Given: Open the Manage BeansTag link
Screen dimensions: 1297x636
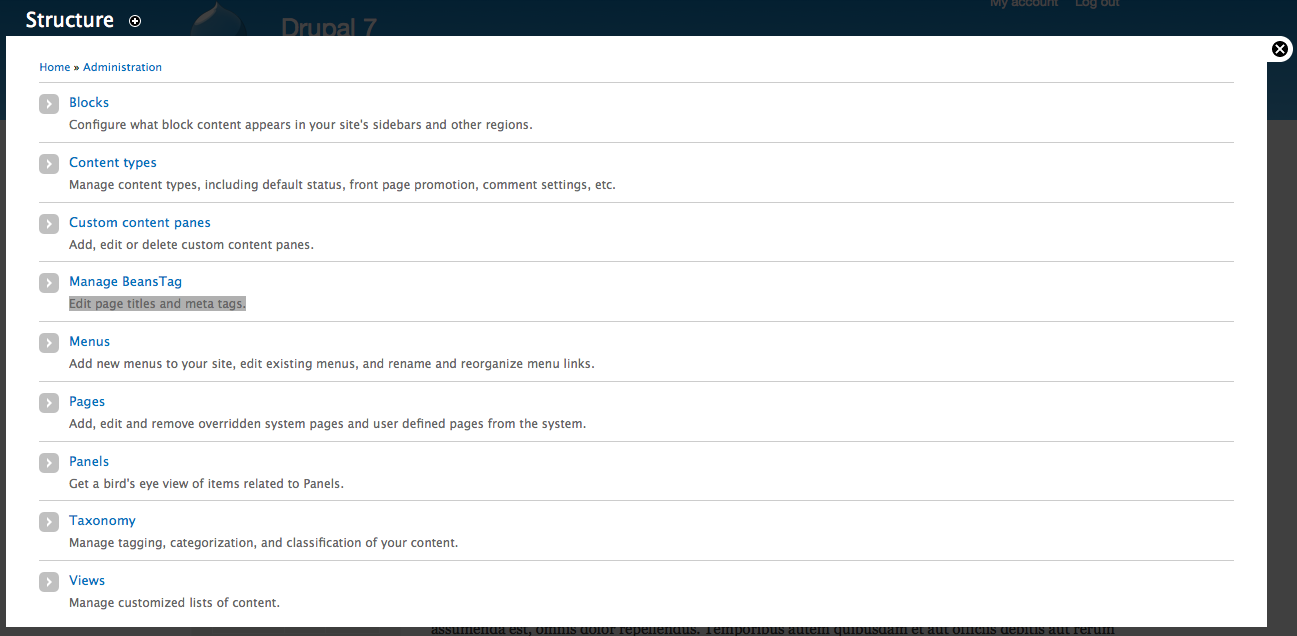Looking at the screenshot, I should tap(125, 281).
